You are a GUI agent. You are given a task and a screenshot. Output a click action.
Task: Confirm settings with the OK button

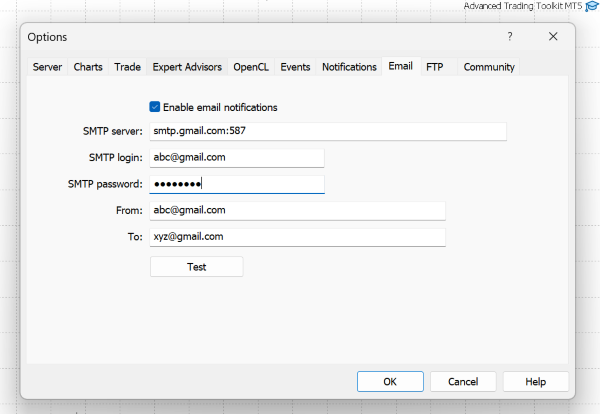coord(390,381)
